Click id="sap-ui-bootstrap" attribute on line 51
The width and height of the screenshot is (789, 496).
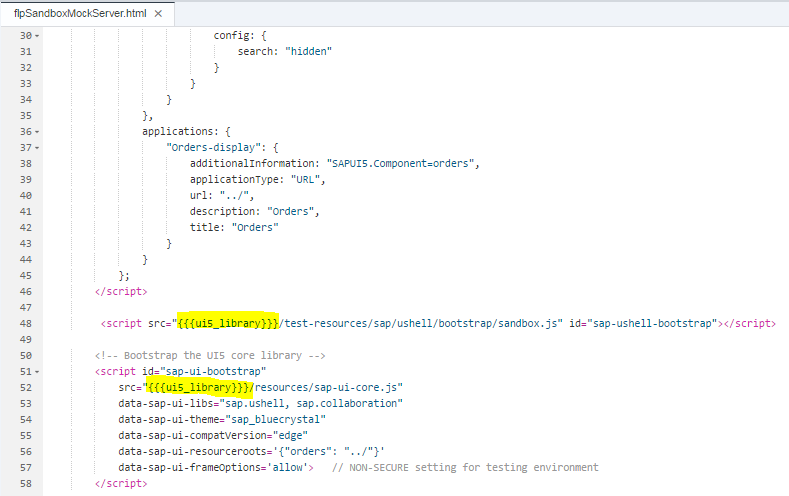tap(204, 371)
